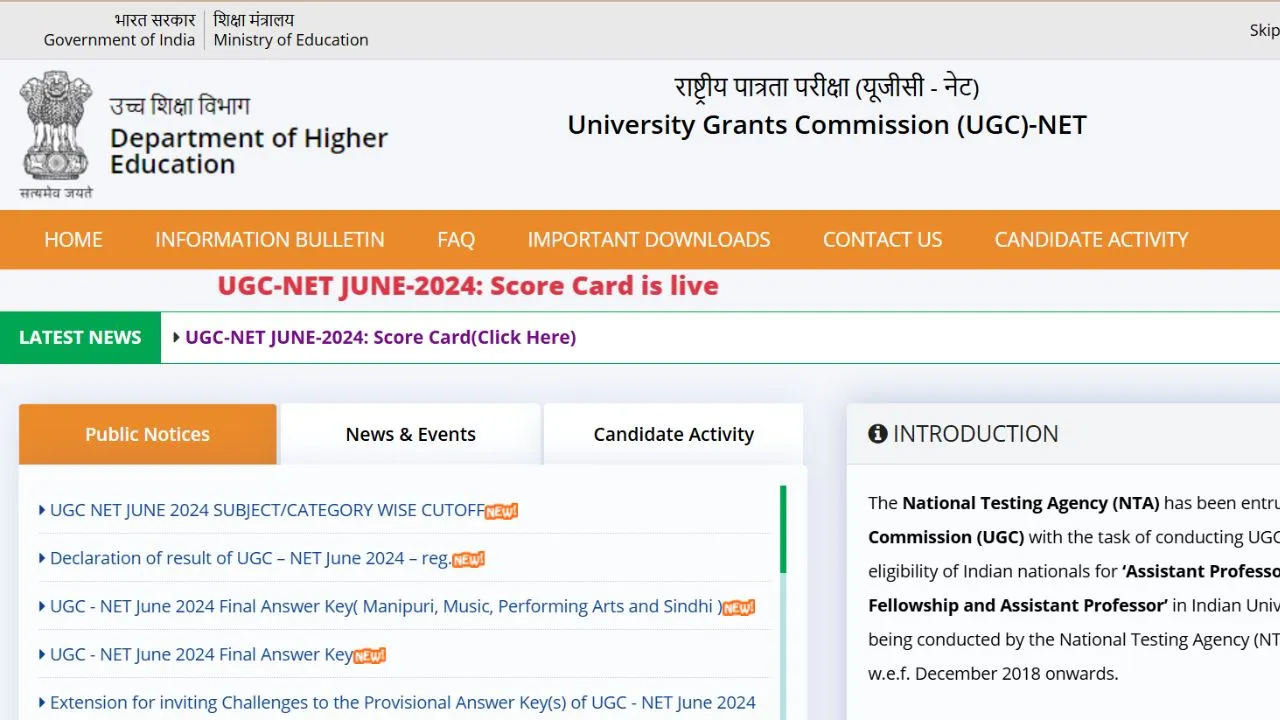Click the red Score Card is live banner

click(468, 286)
